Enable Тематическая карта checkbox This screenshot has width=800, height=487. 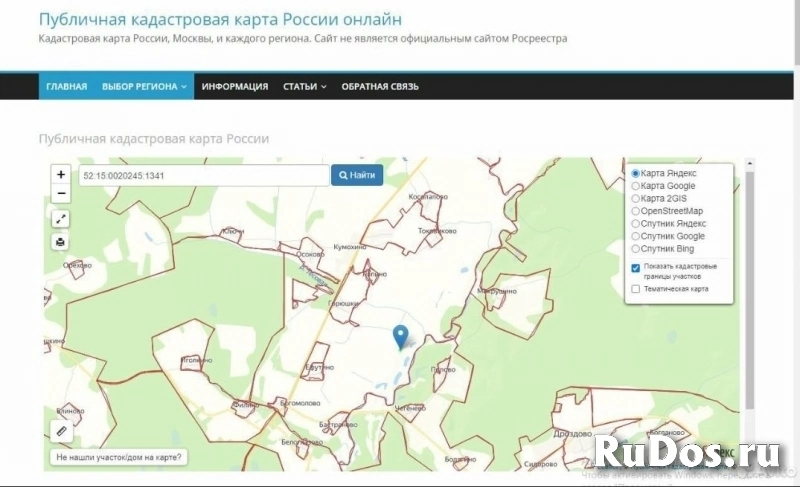pyautogui.click(x=636, y=289)
